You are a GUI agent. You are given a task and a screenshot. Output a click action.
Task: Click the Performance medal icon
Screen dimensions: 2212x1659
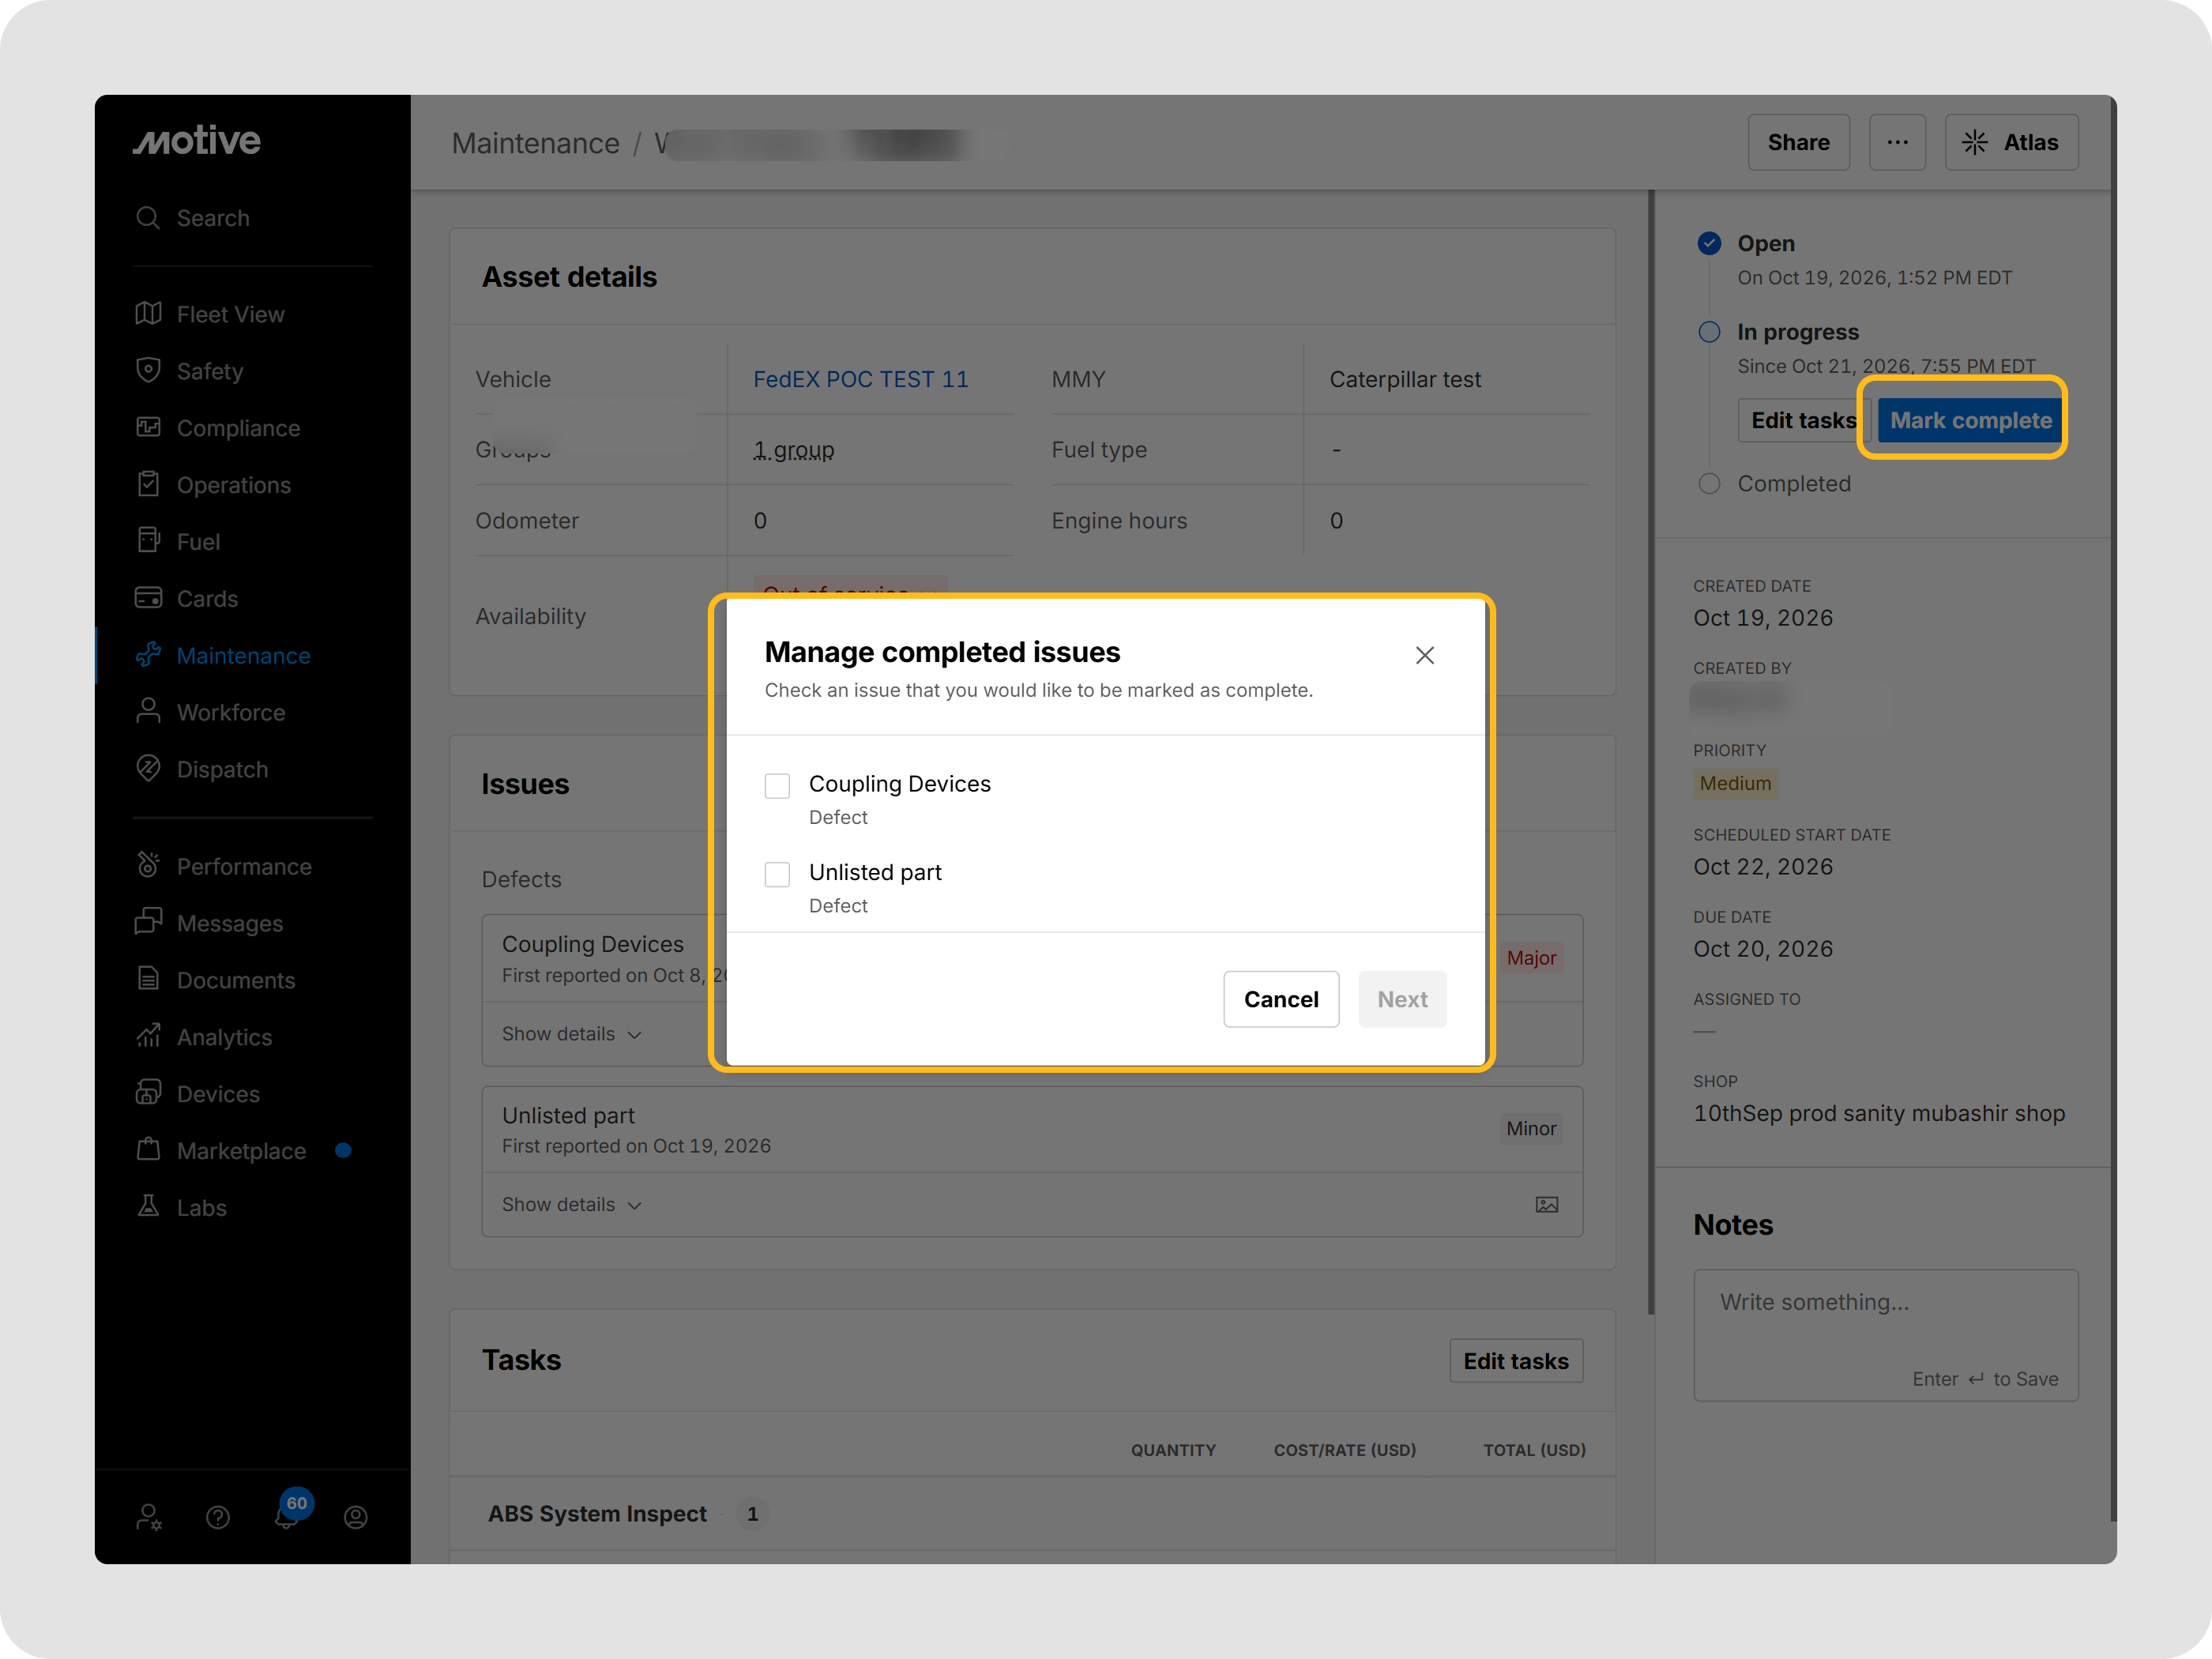[x=148, y=865]
